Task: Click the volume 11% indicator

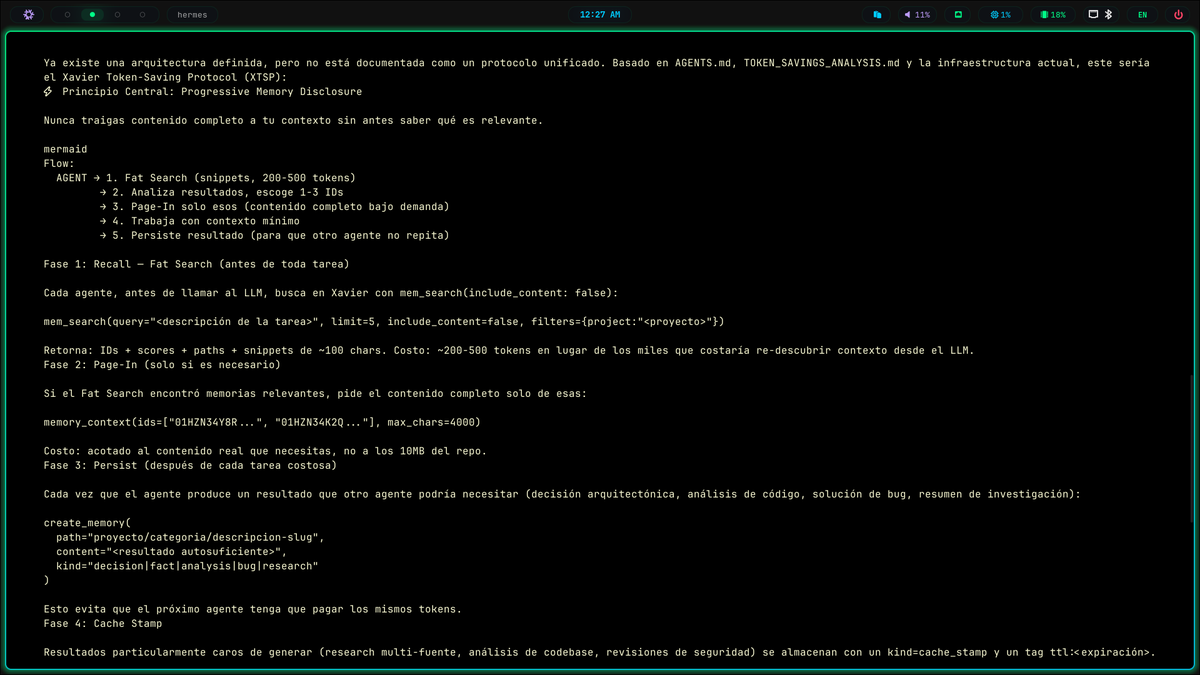Action: [x=917, y=15]
